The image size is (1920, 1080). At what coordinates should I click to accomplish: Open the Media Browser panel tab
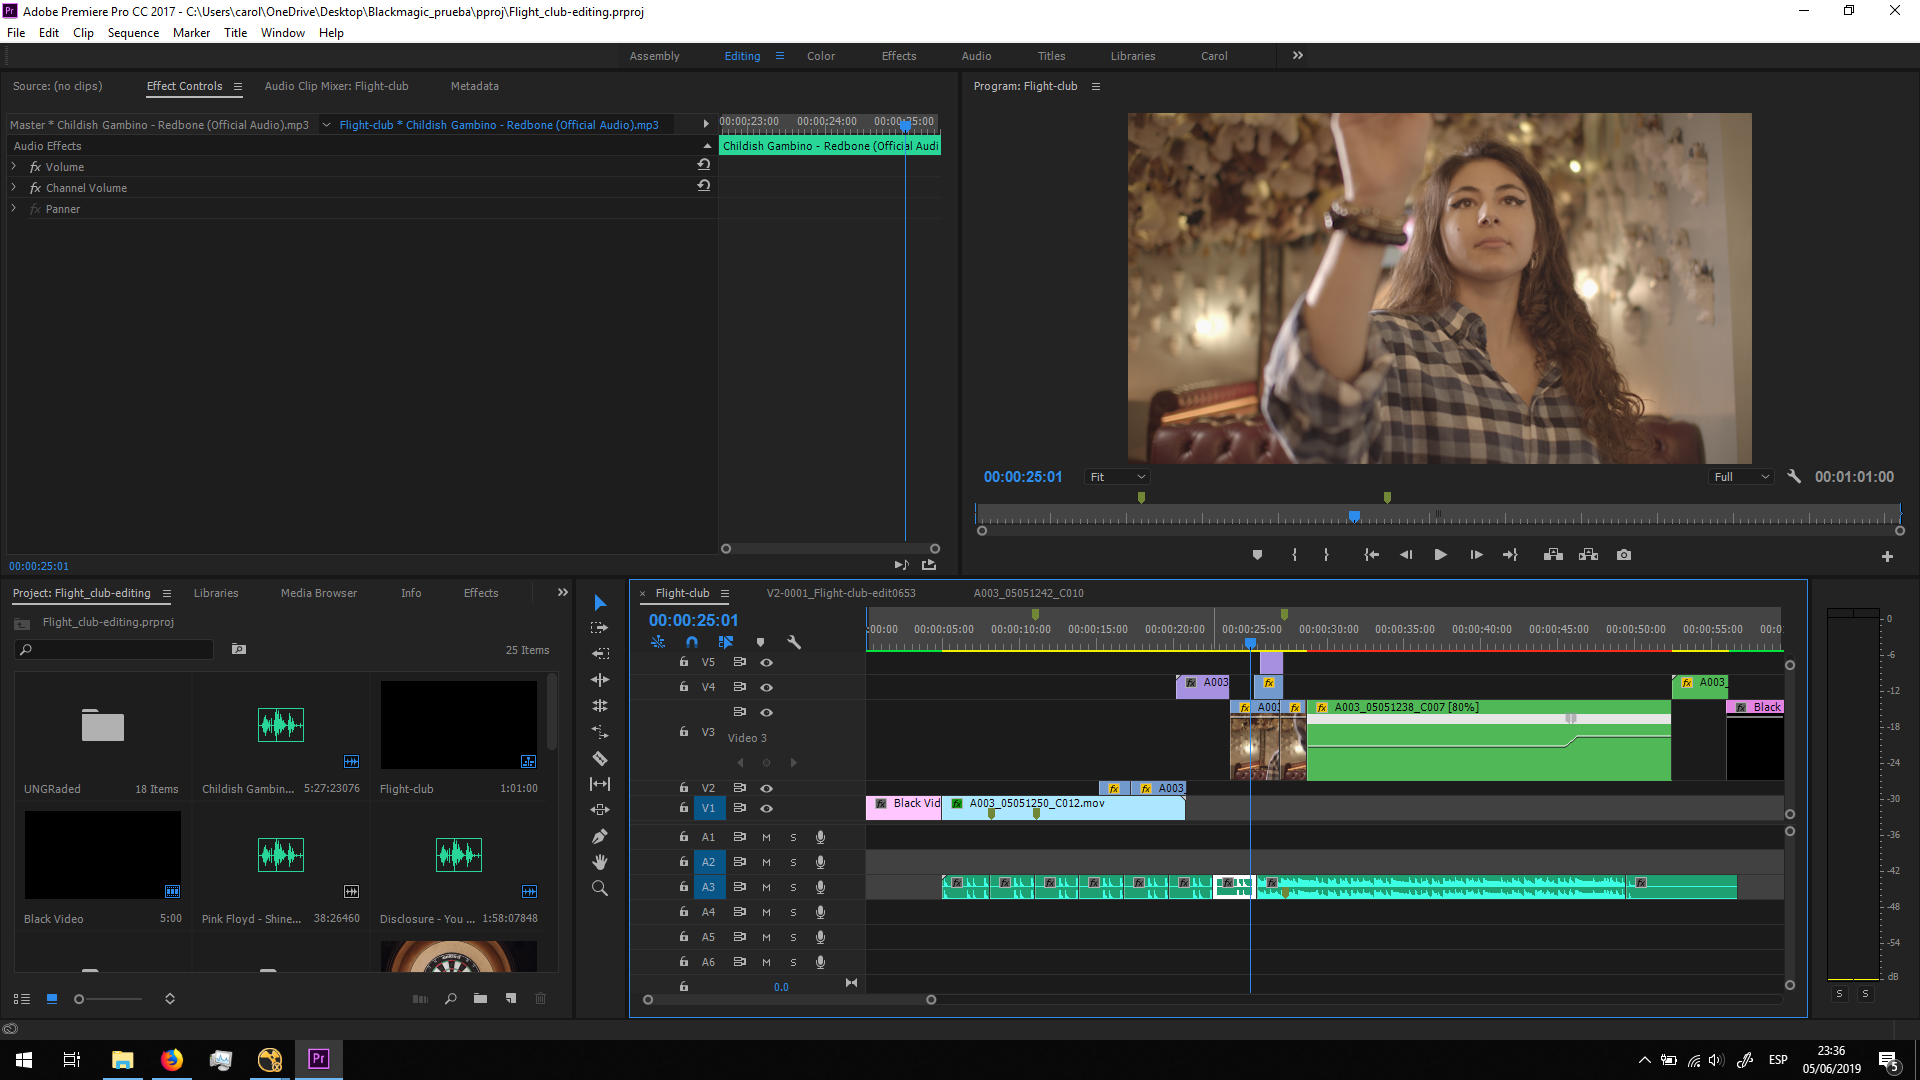coord(318,593)
